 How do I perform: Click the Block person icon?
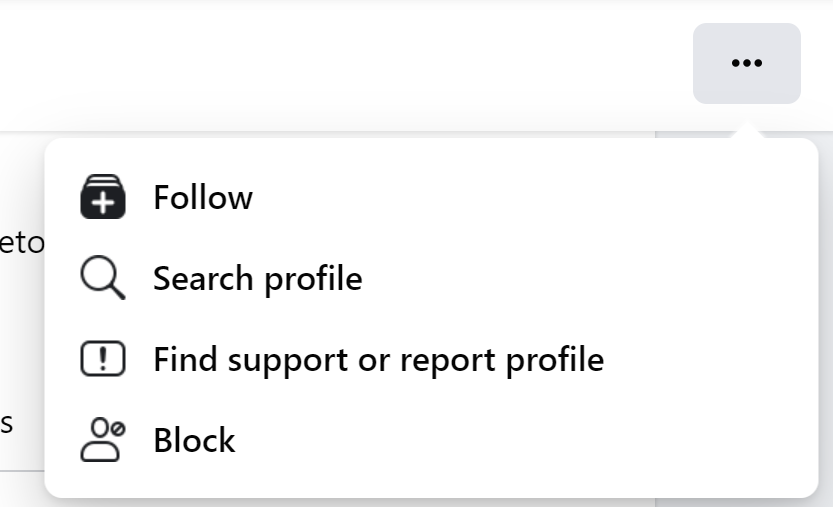[103, 440]
